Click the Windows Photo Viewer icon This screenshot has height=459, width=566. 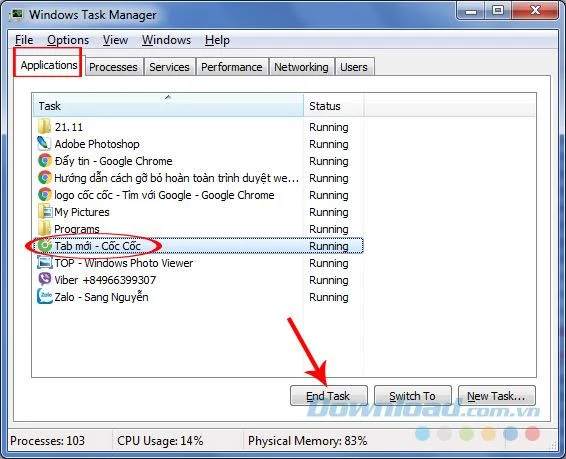(x=45, y=262)
